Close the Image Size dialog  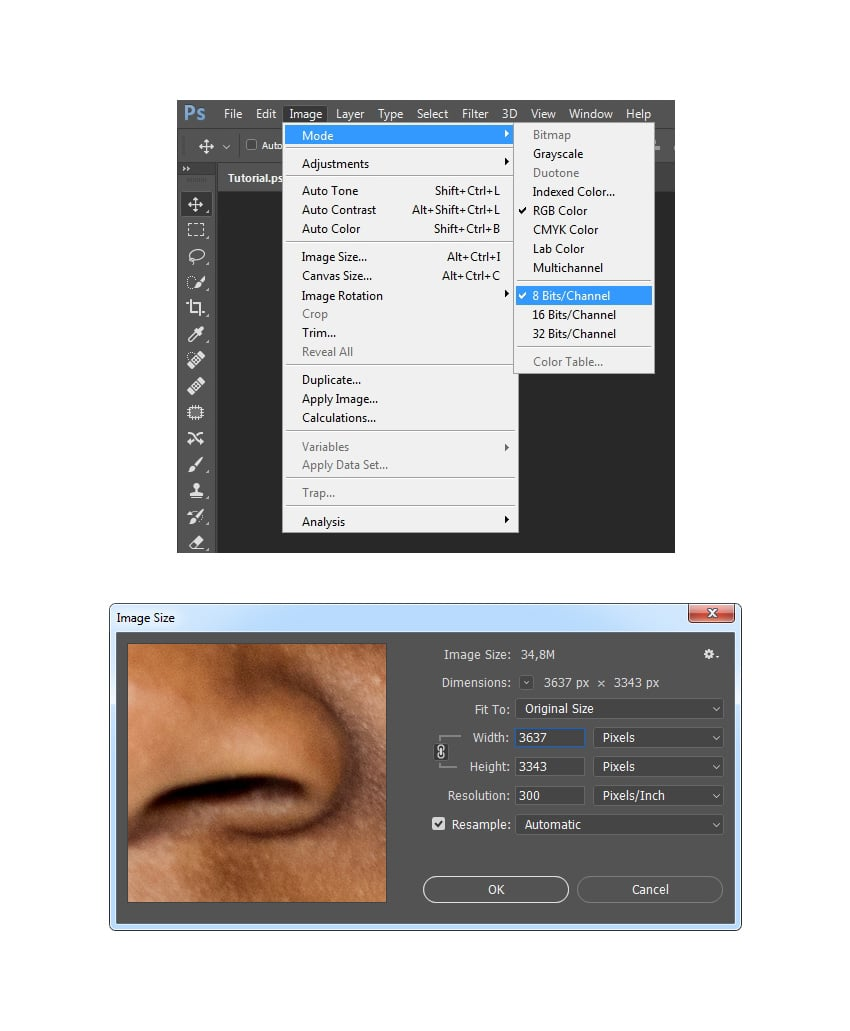(x=712, y=613)
